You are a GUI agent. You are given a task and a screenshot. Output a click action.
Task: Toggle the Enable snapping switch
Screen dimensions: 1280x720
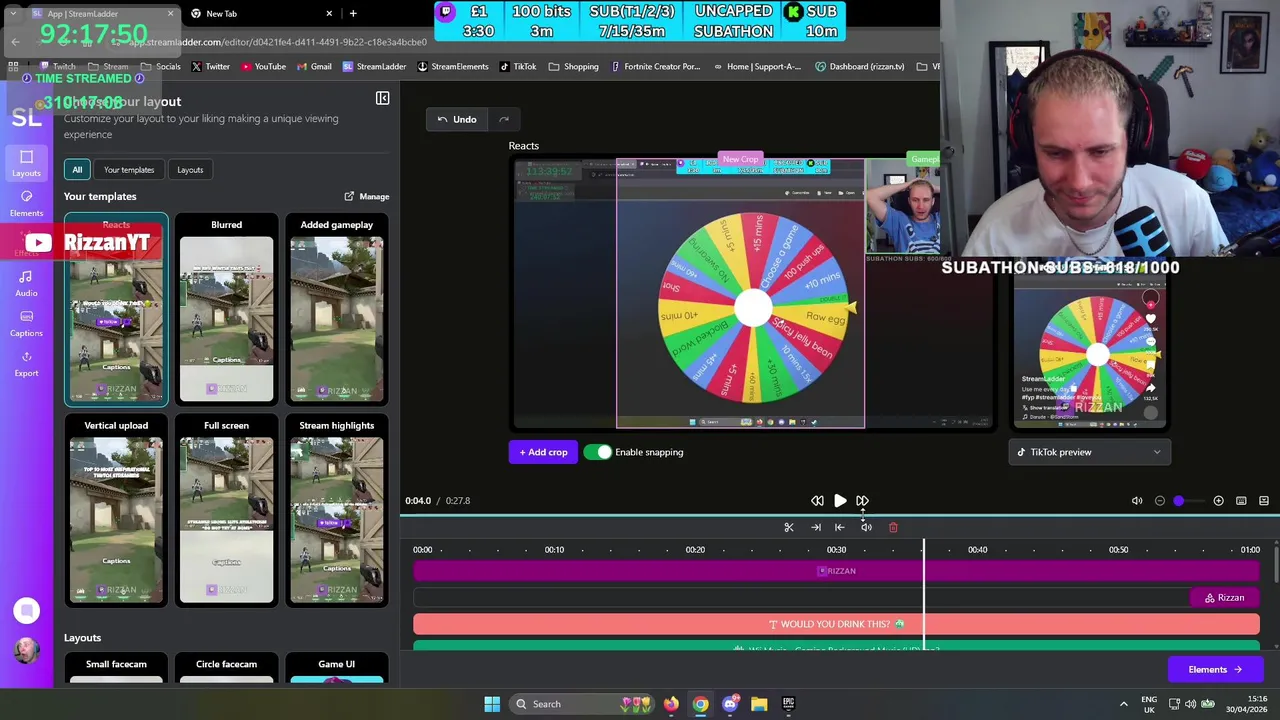pos(598,452)
